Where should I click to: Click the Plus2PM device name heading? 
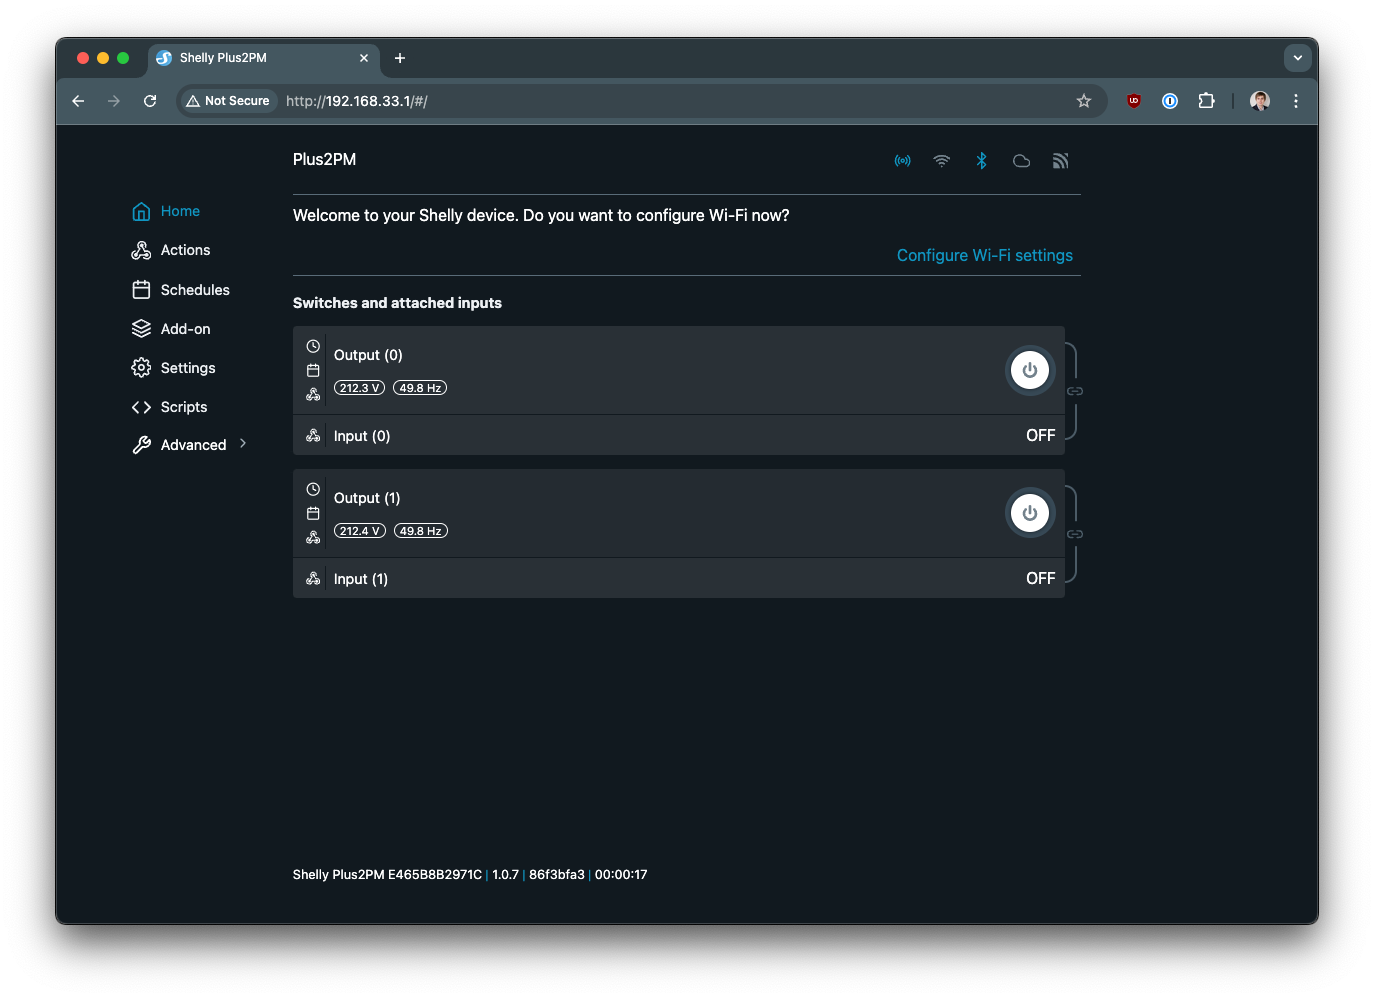coord(324,160)
